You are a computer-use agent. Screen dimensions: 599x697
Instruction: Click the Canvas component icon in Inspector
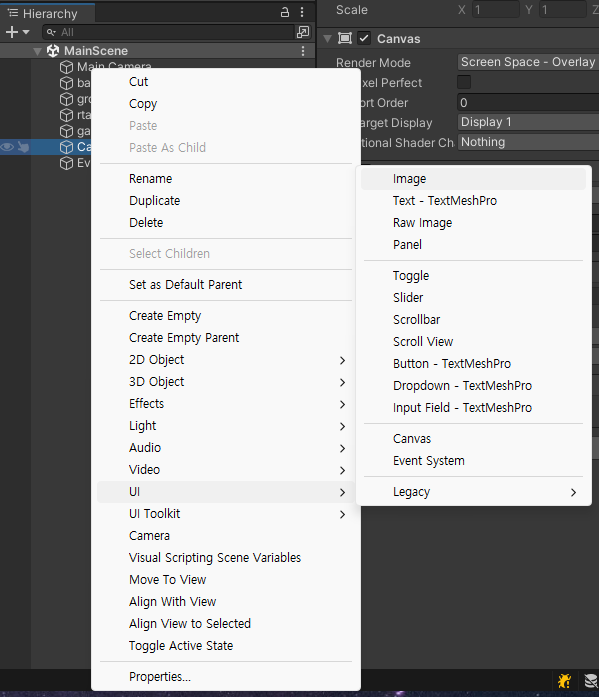pyautogui.click(x=345, y=38)
